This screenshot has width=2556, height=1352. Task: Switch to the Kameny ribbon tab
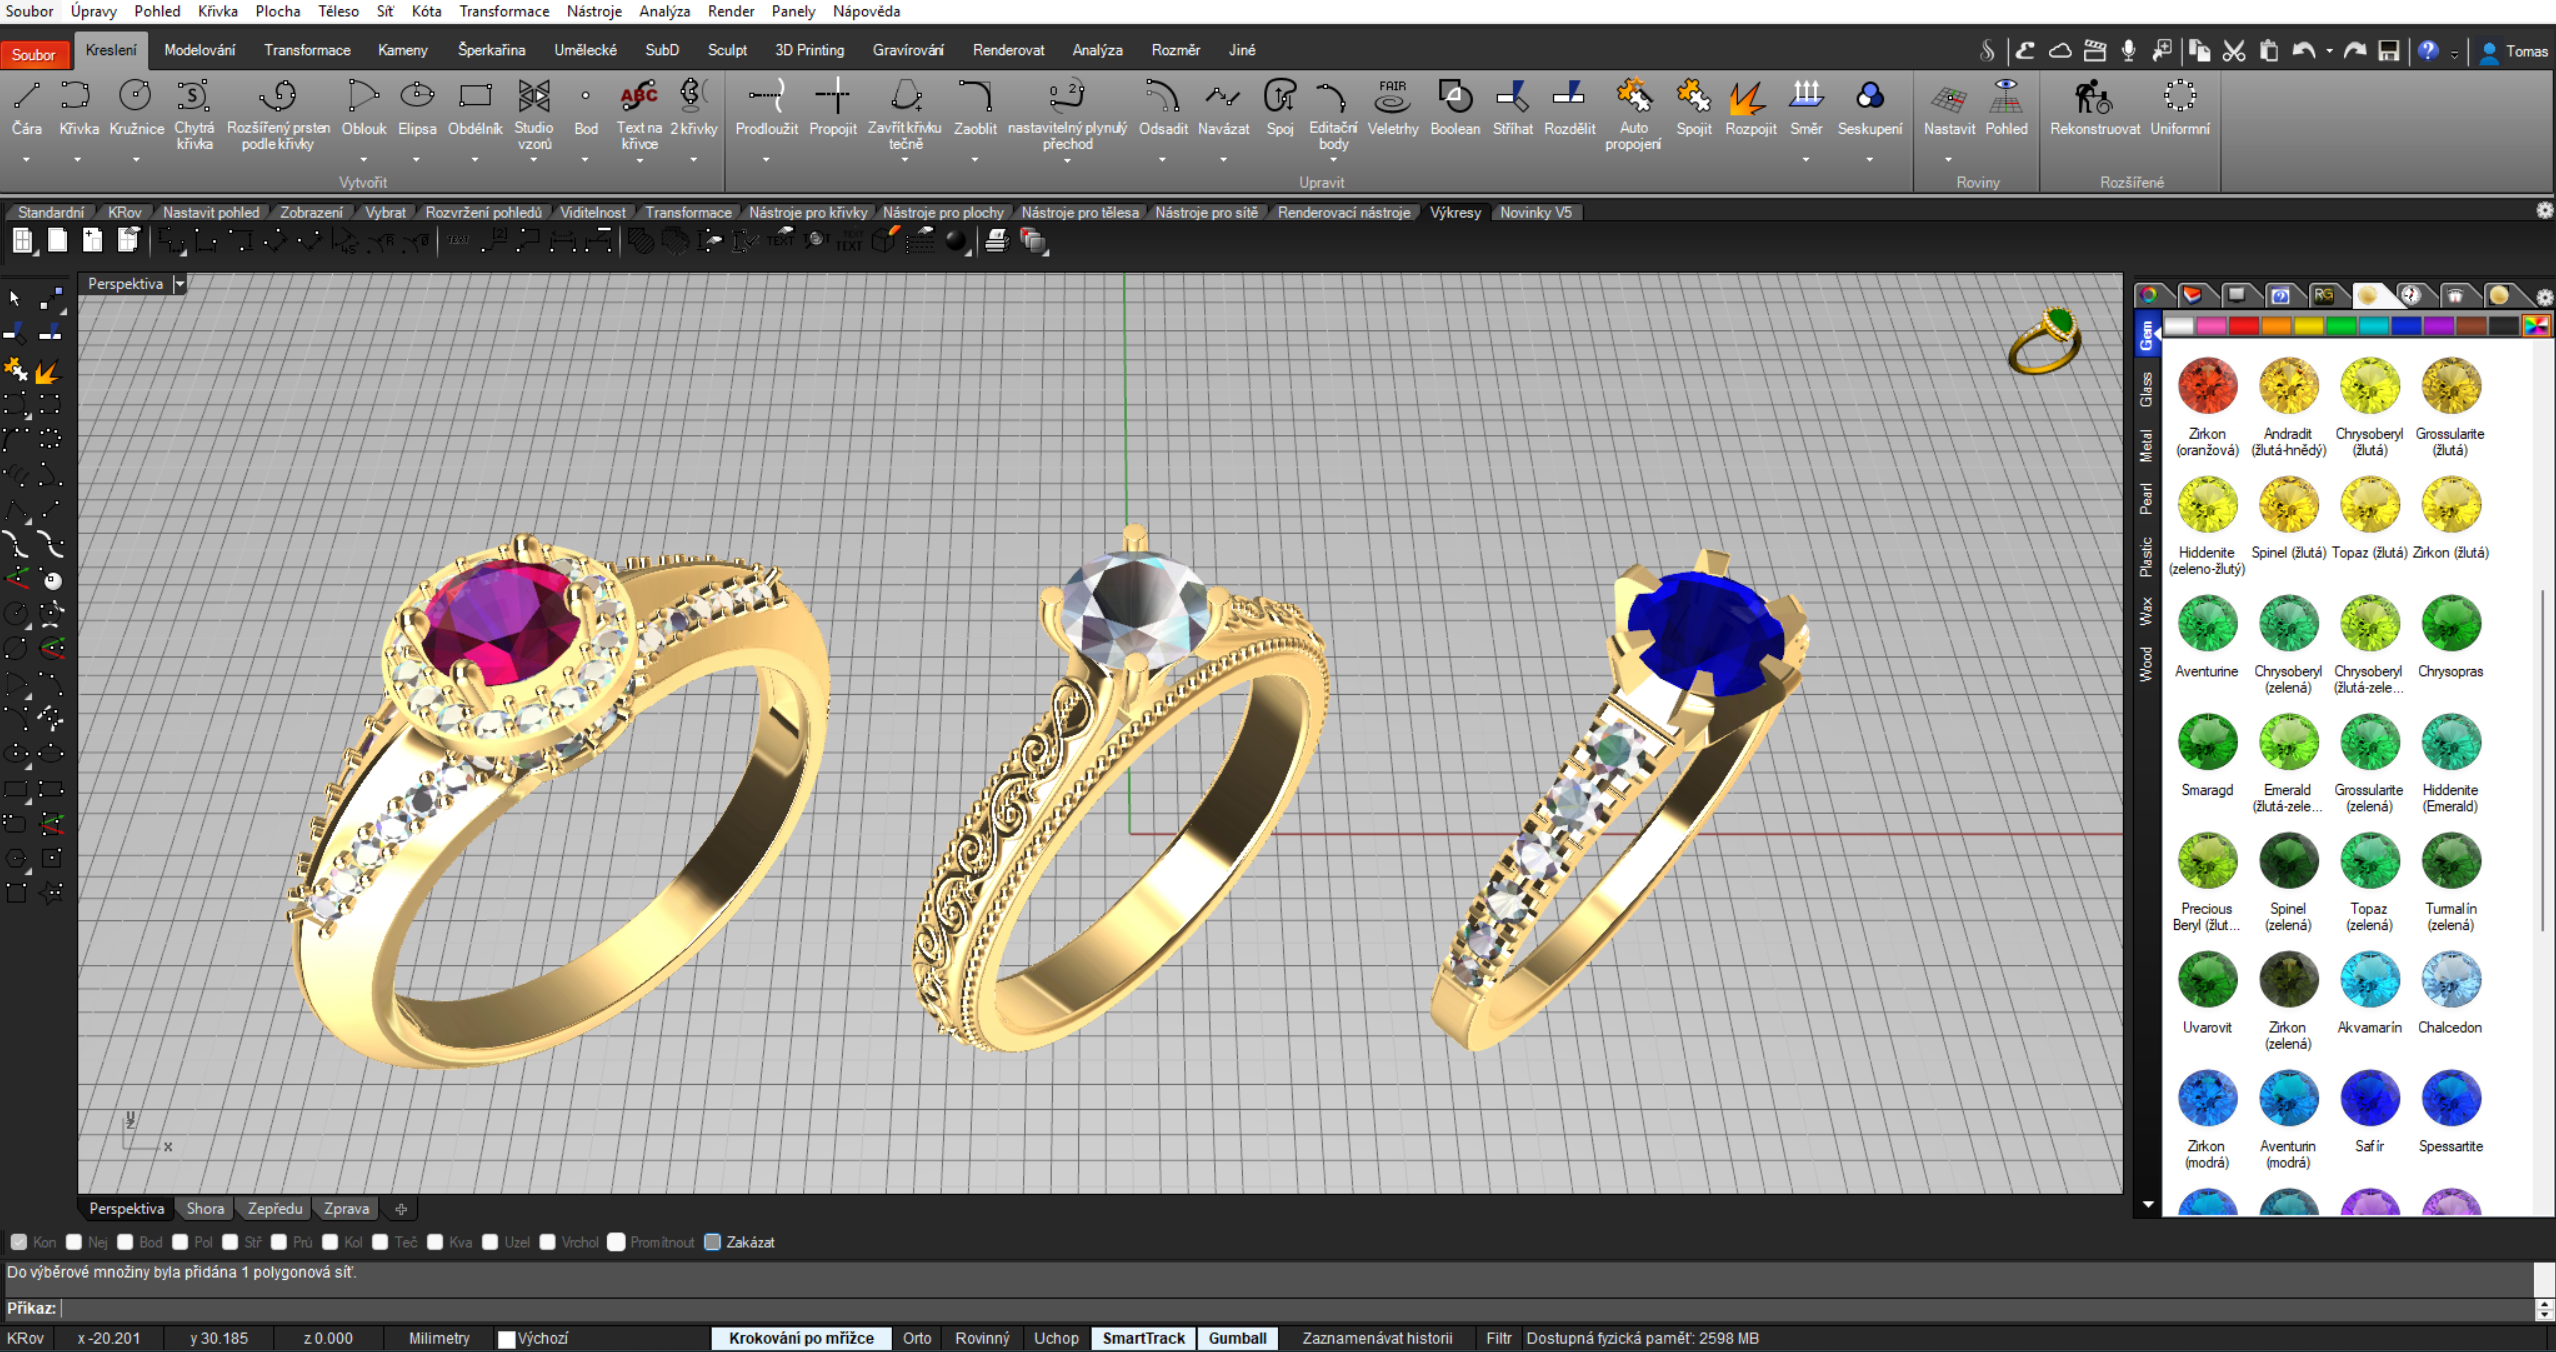tap(403, 50)
